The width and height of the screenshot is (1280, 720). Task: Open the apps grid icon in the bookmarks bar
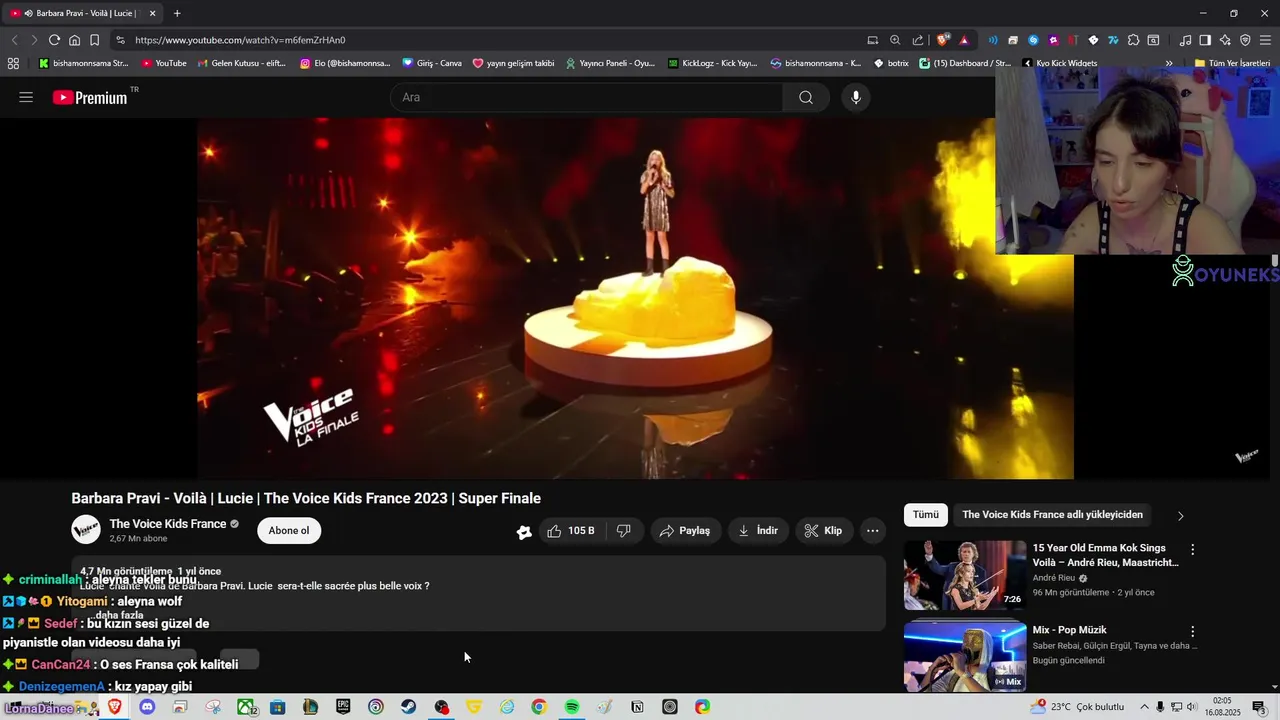13,63
